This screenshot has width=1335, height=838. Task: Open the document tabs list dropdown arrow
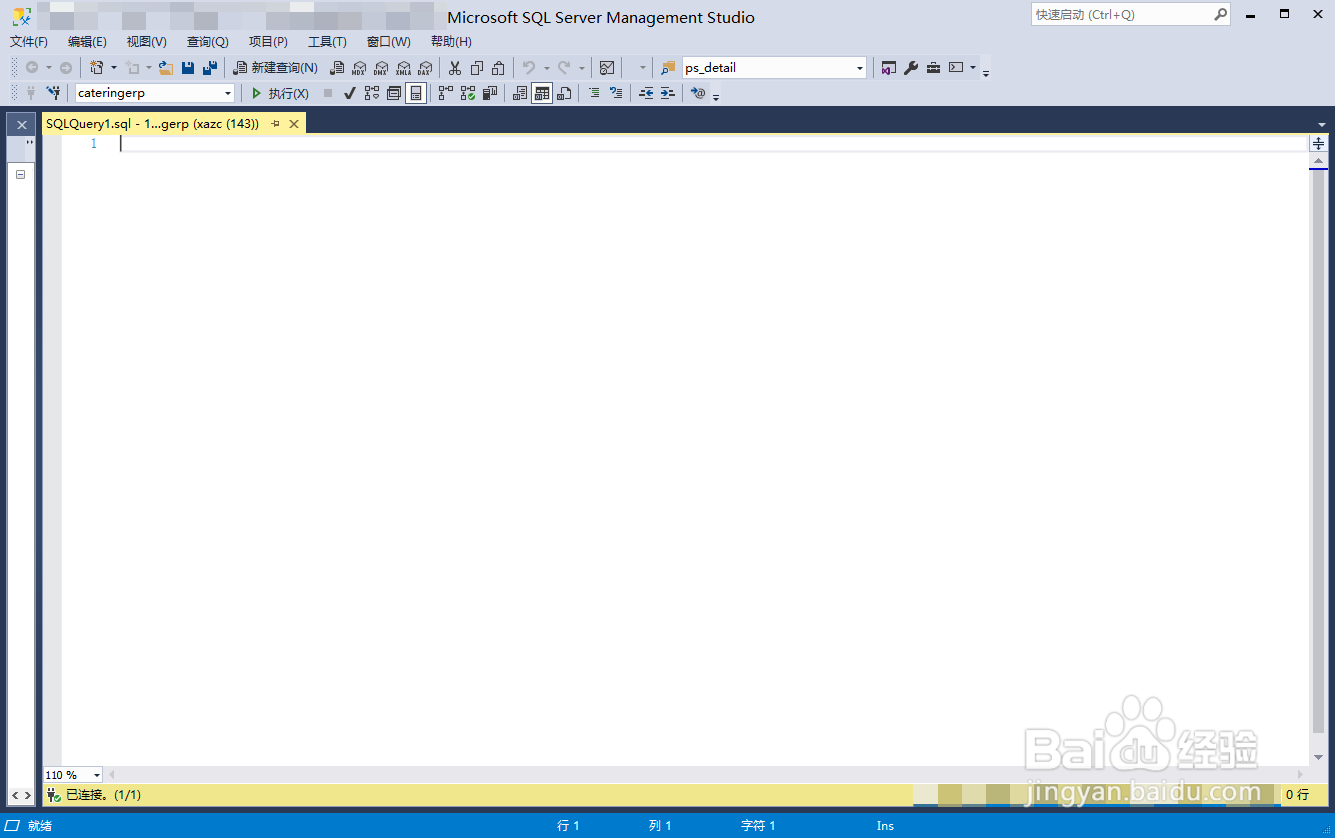(1321, 125)
